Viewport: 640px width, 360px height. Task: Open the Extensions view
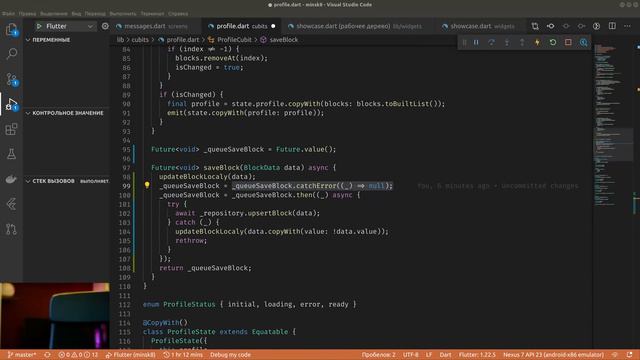click(11, 129)
